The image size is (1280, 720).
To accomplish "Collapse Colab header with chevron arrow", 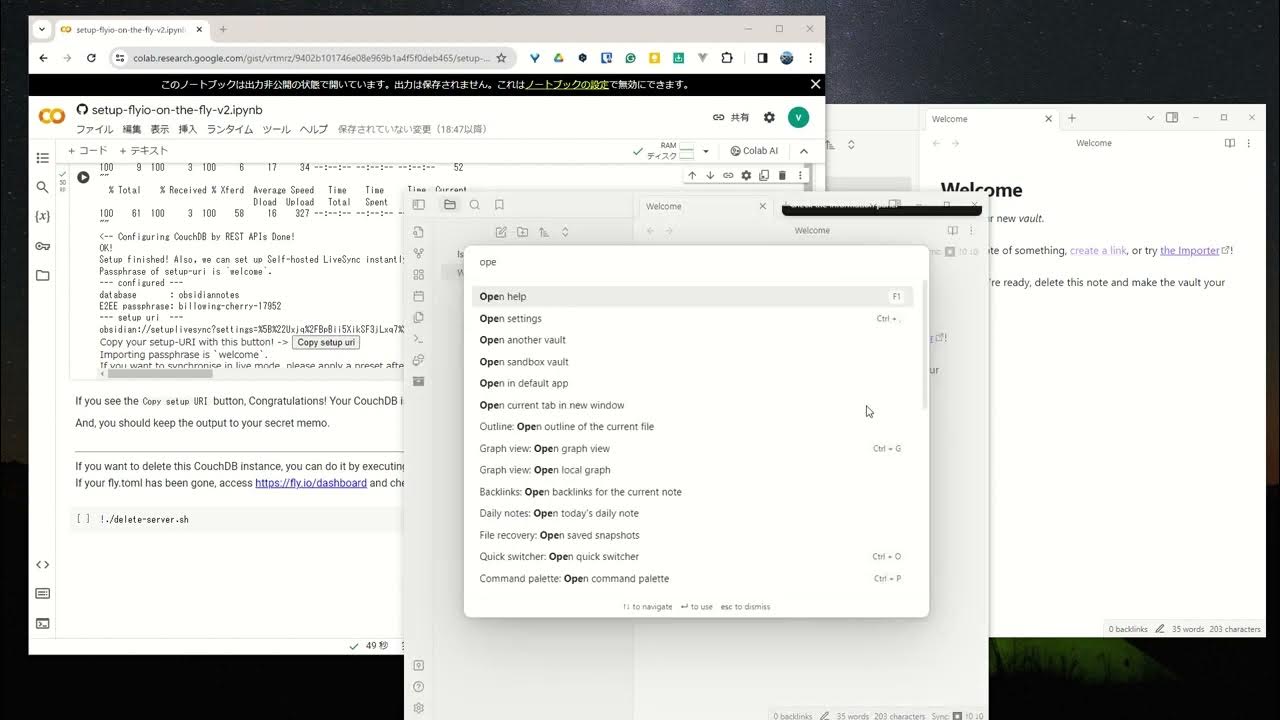I will pos(803,151).
